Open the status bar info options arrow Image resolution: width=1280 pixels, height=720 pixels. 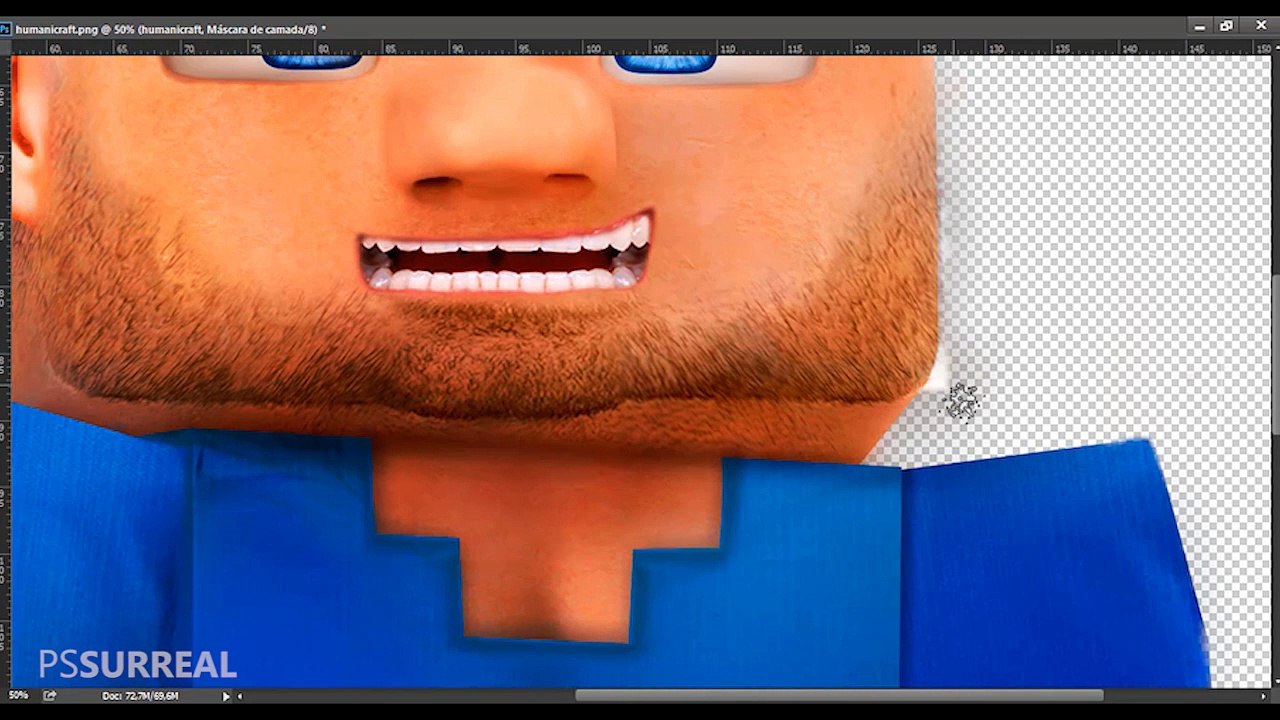[226, 696]
